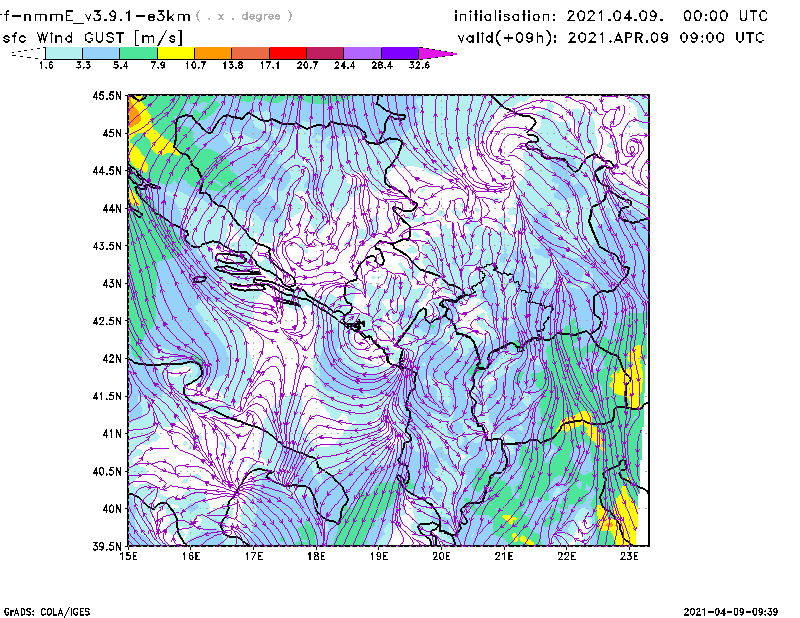The height and width of the screenshot is (618, 800).
Task: Click the '42.5N' latitude label
Action: (x=107, y=321)
